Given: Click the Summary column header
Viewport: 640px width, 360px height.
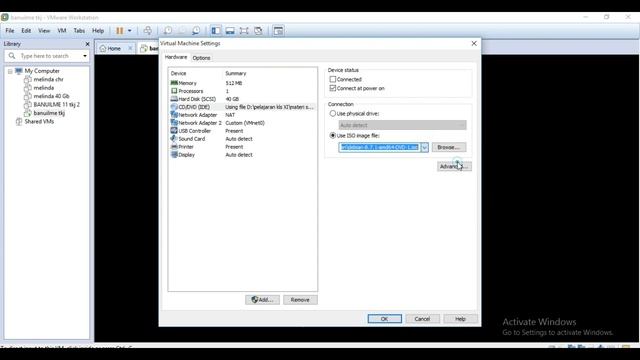Looking at the screenshot, I should [236, 73].
